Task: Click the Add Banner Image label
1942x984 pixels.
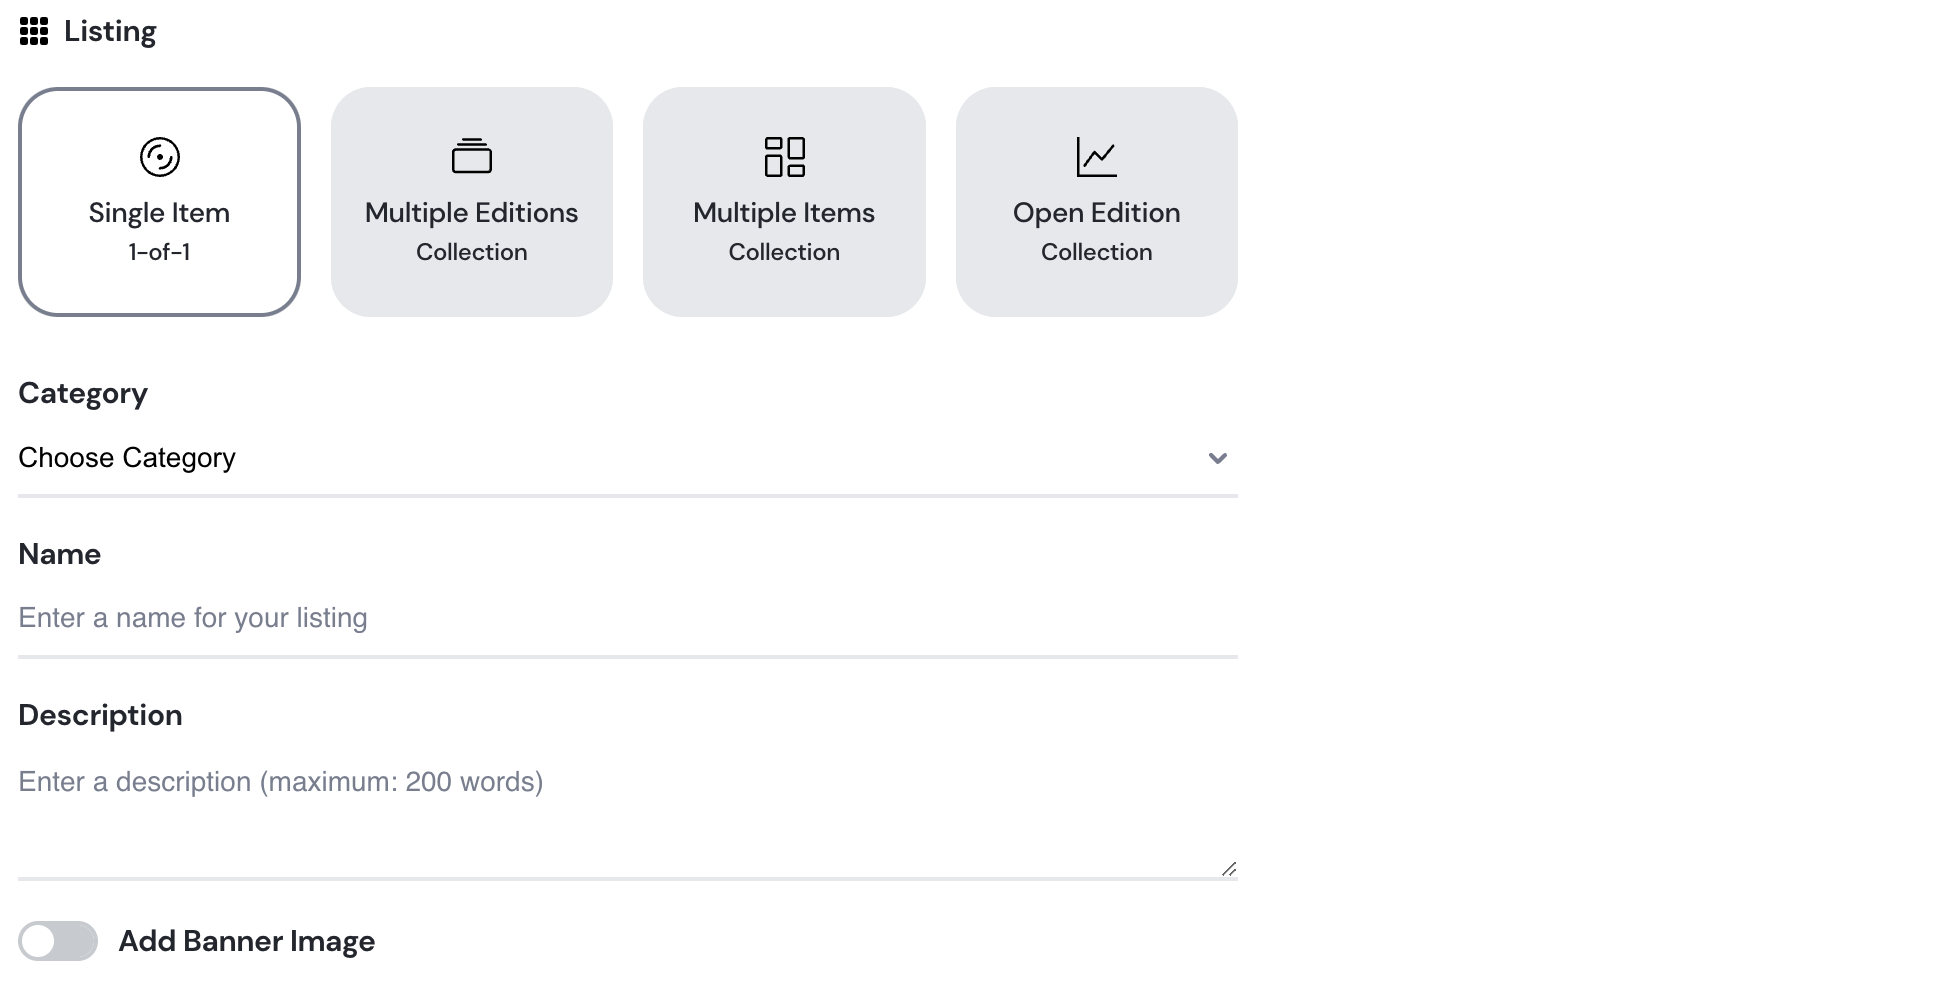Action: (x=247, y=941)
